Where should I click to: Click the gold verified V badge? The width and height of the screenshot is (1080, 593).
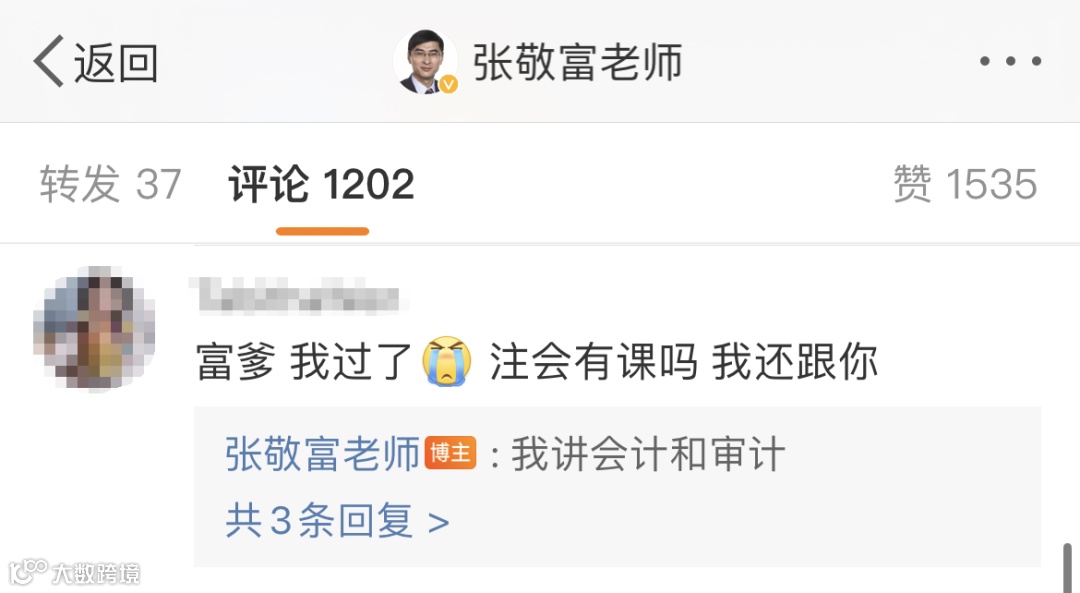(448, 84)
